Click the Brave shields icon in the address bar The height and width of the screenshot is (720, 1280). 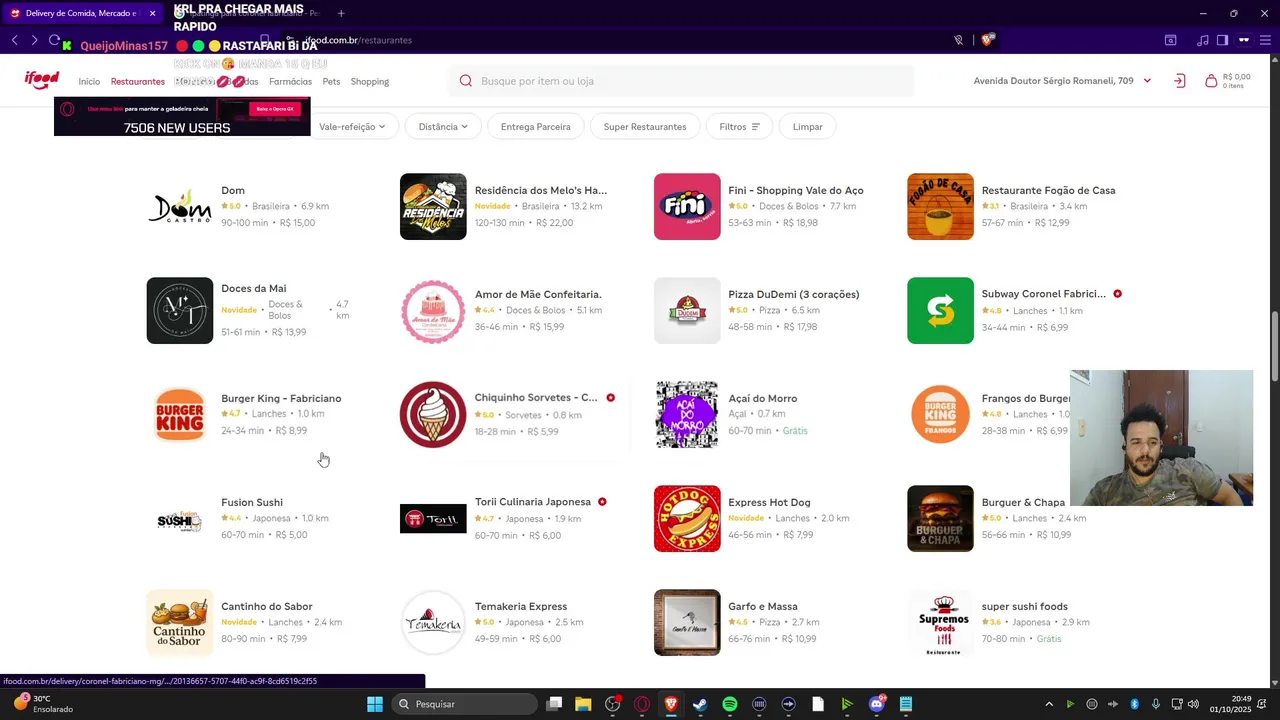988,40
